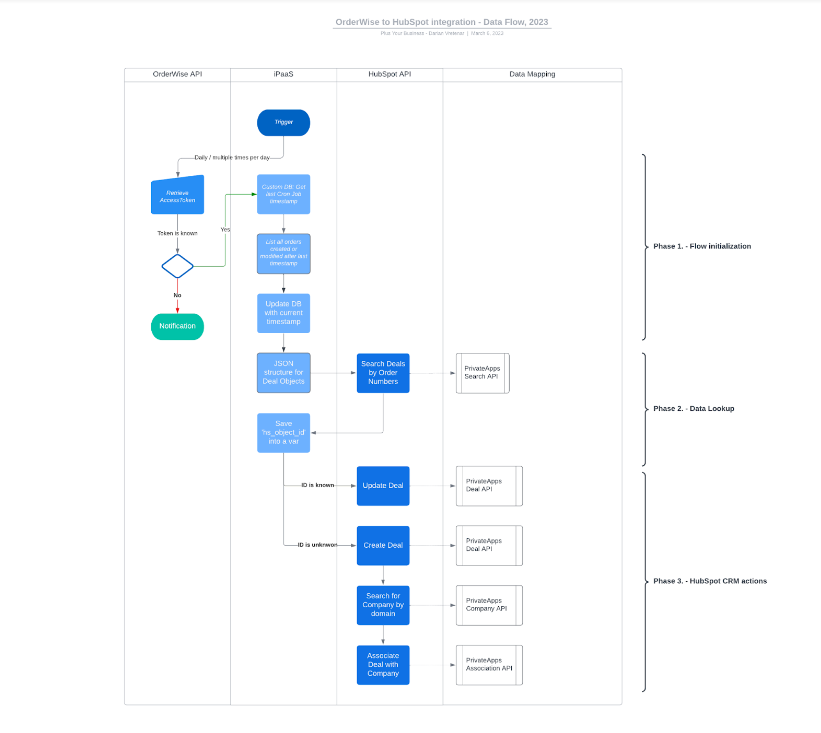Click the ID is unknown connector label
The width and height of the screenshot is (821, 733).
(317, 545)
